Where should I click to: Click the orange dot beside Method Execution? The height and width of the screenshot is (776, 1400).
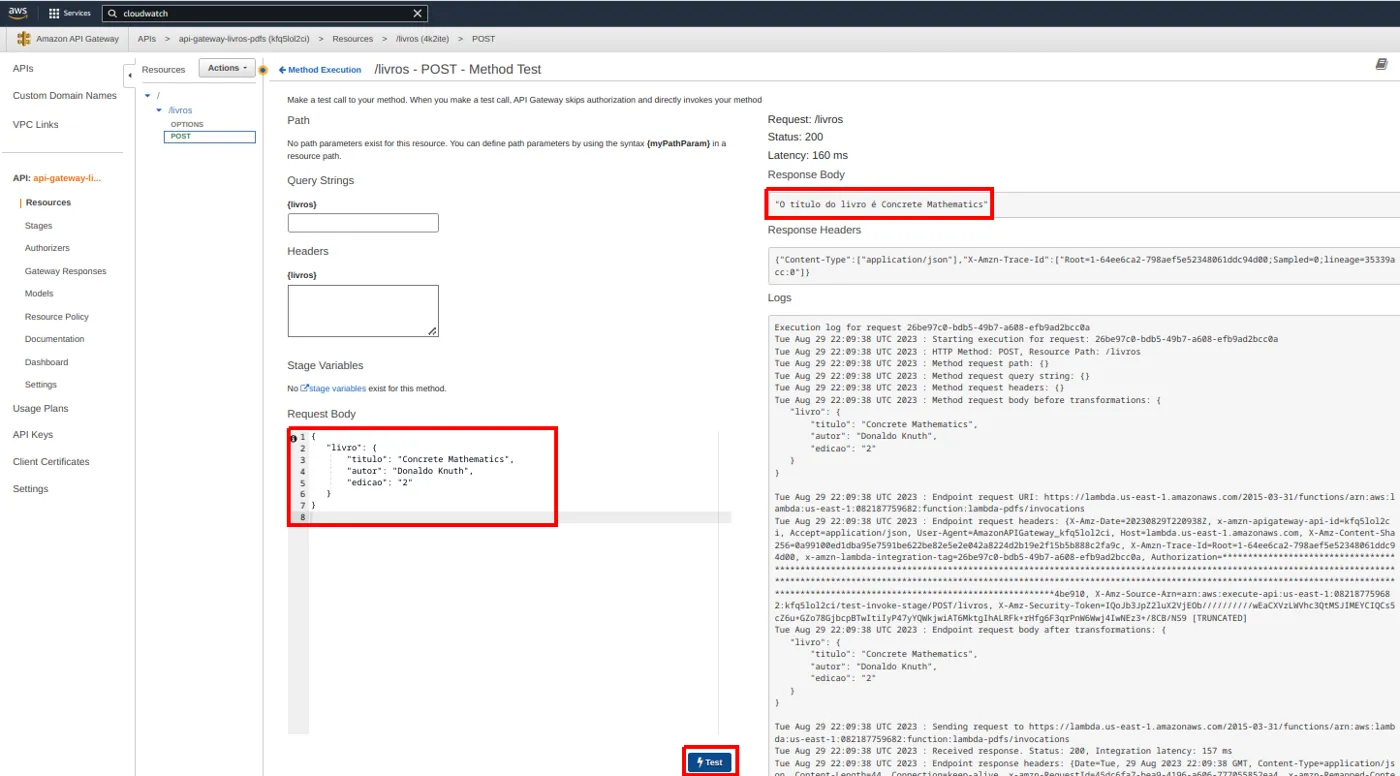263,70
